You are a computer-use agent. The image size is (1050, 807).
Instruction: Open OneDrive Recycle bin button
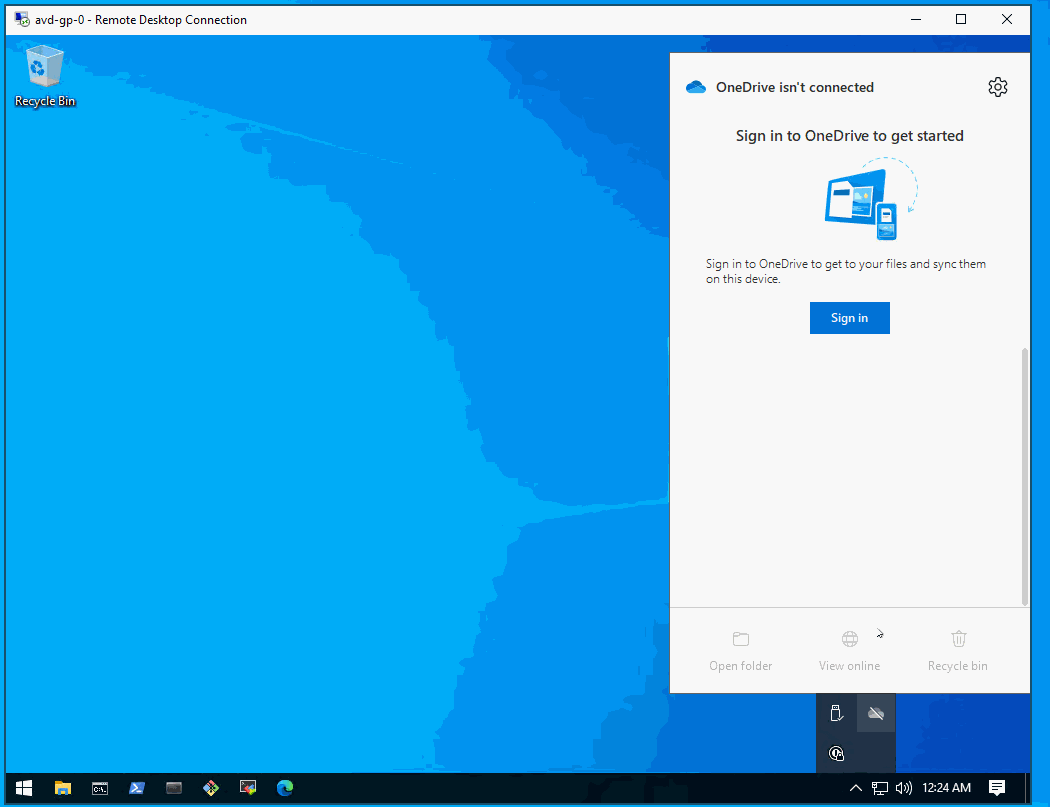click(x=958, y=651)
